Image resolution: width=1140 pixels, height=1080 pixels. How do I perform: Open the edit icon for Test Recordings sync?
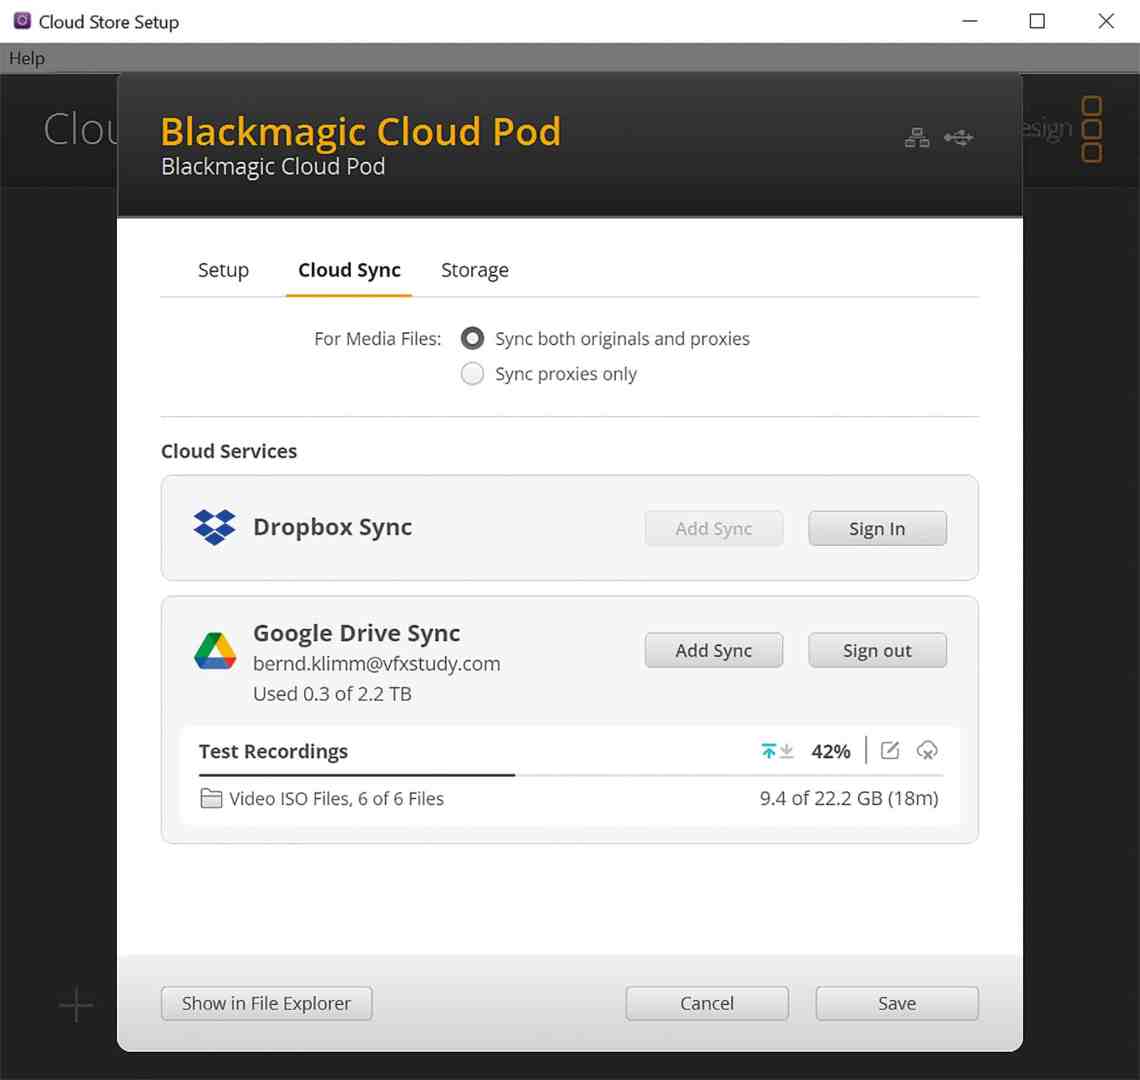[x=890, y=750]
